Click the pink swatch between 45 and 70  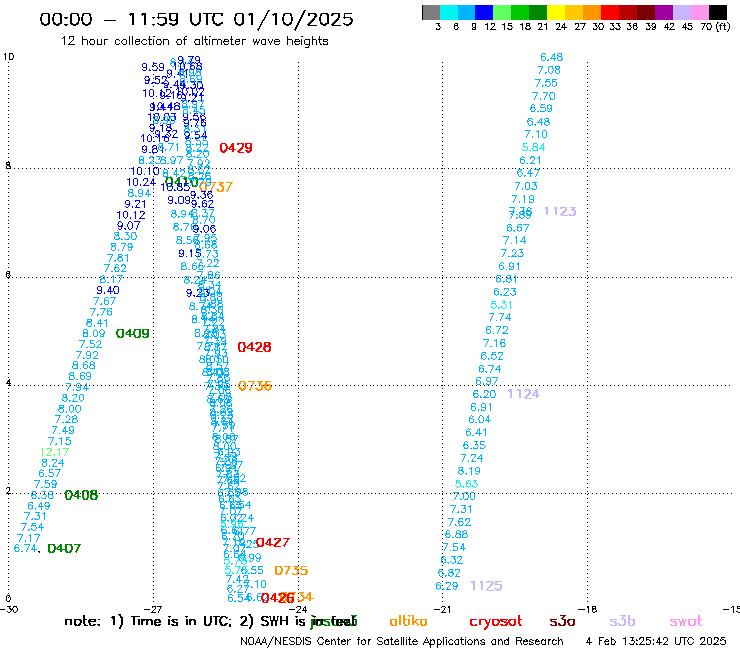pos(699,12)
